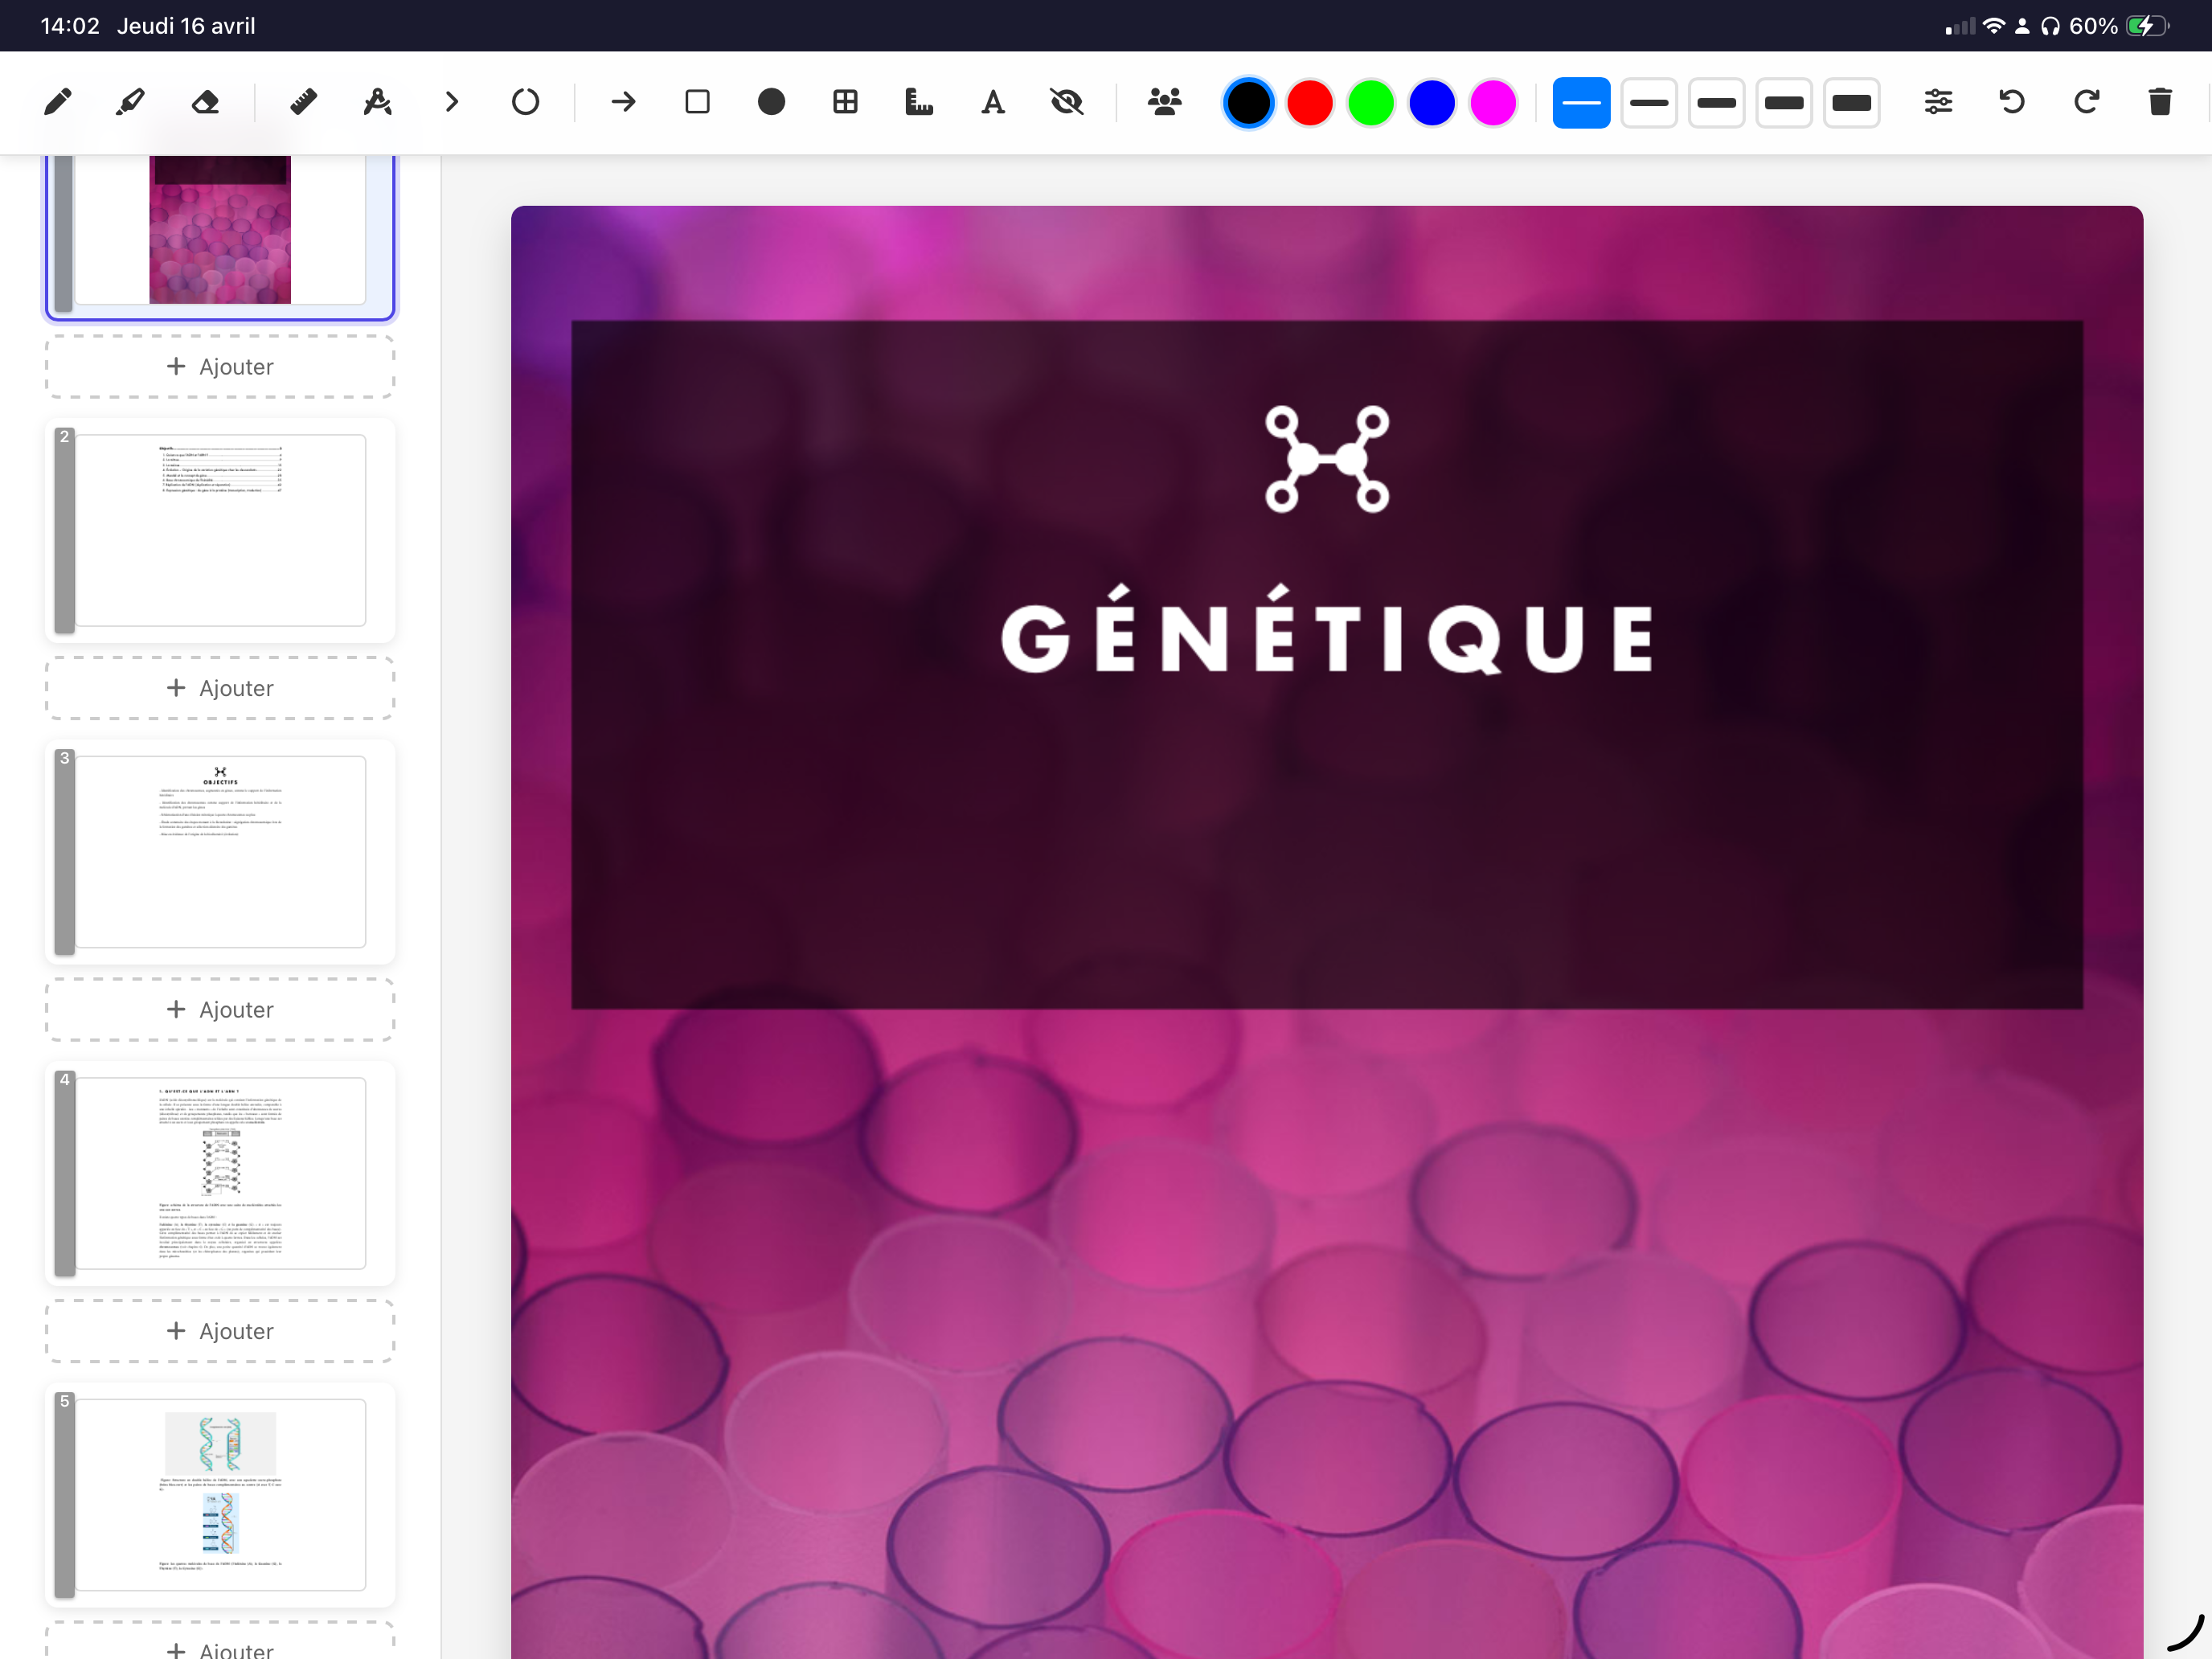Open the adjustment sliders settings

(1938, 102)
